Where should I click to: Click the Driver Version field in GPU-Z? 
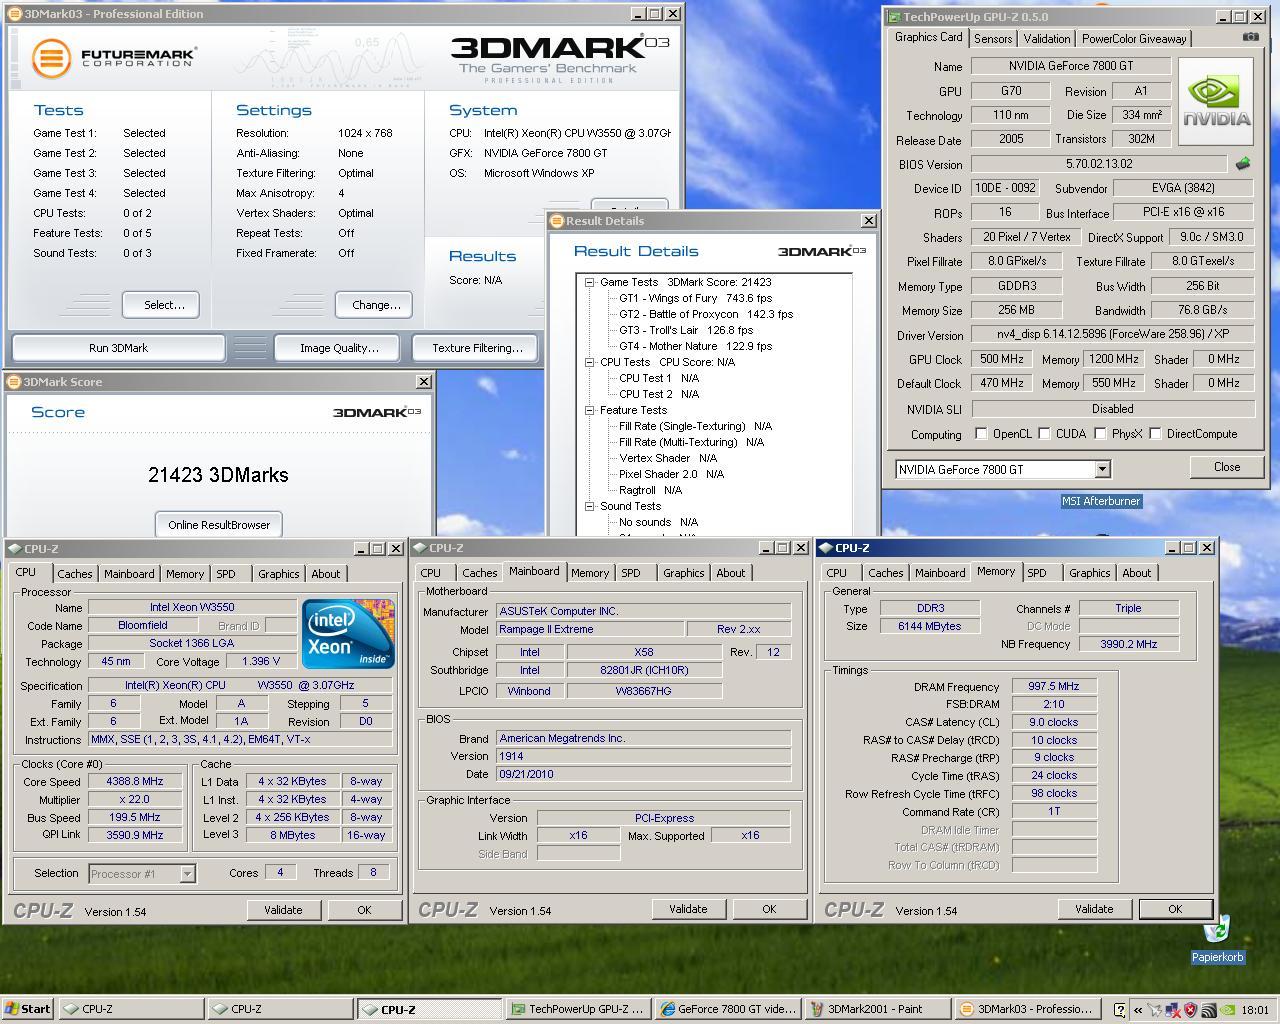[x=1112, y=335]
